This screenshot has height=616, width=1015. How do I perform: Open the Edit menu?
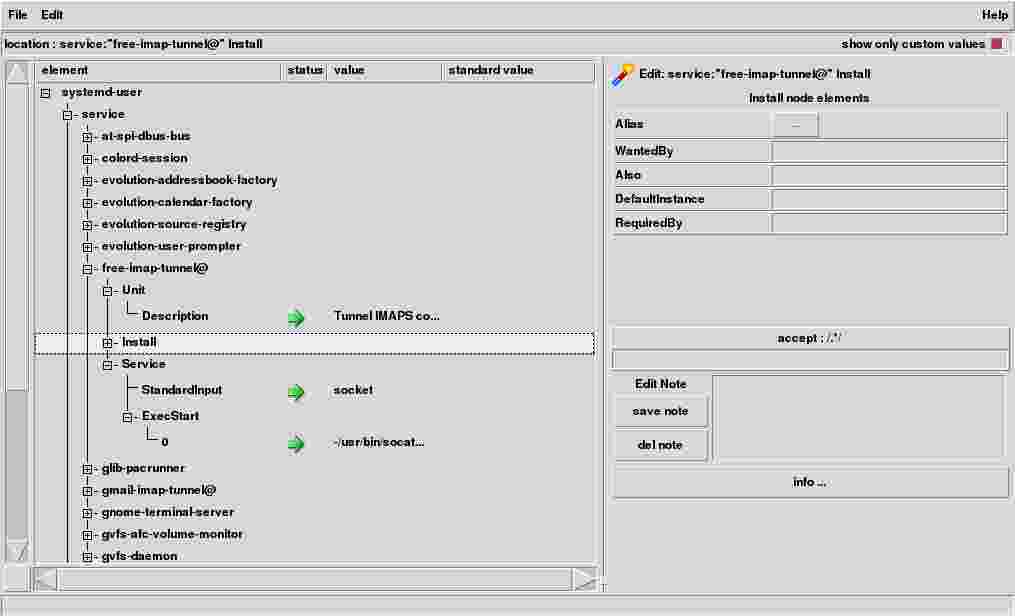52,15
